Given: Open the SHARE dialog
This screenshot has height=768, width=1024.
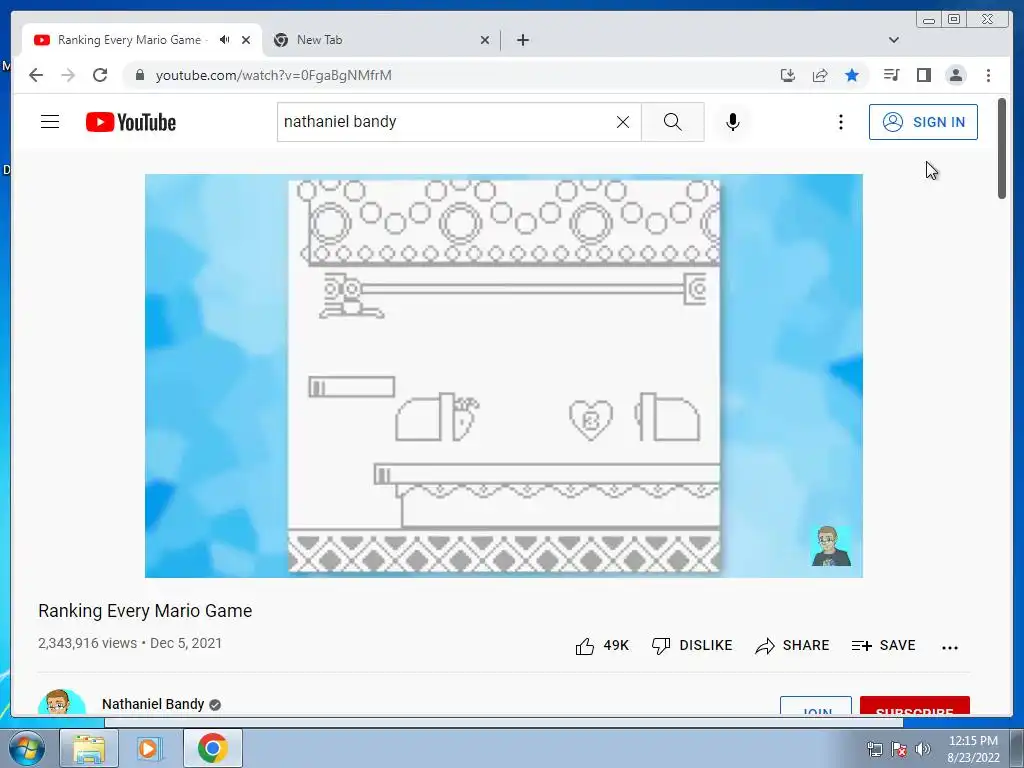Looking at the screenshot, I should pyautogui.click(x=792, y=646).
